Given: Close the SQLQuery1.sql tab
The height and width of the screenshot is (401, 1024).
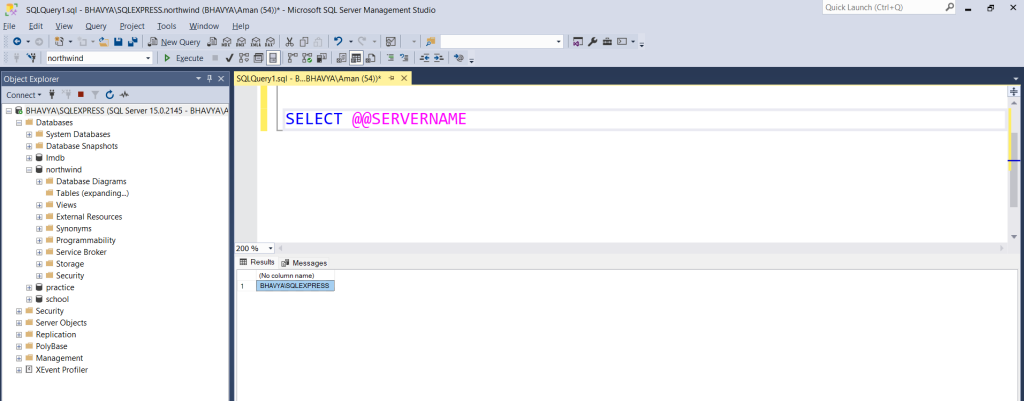Looking at the screenshot, I should pyautogui.click(x=404, y=78).
